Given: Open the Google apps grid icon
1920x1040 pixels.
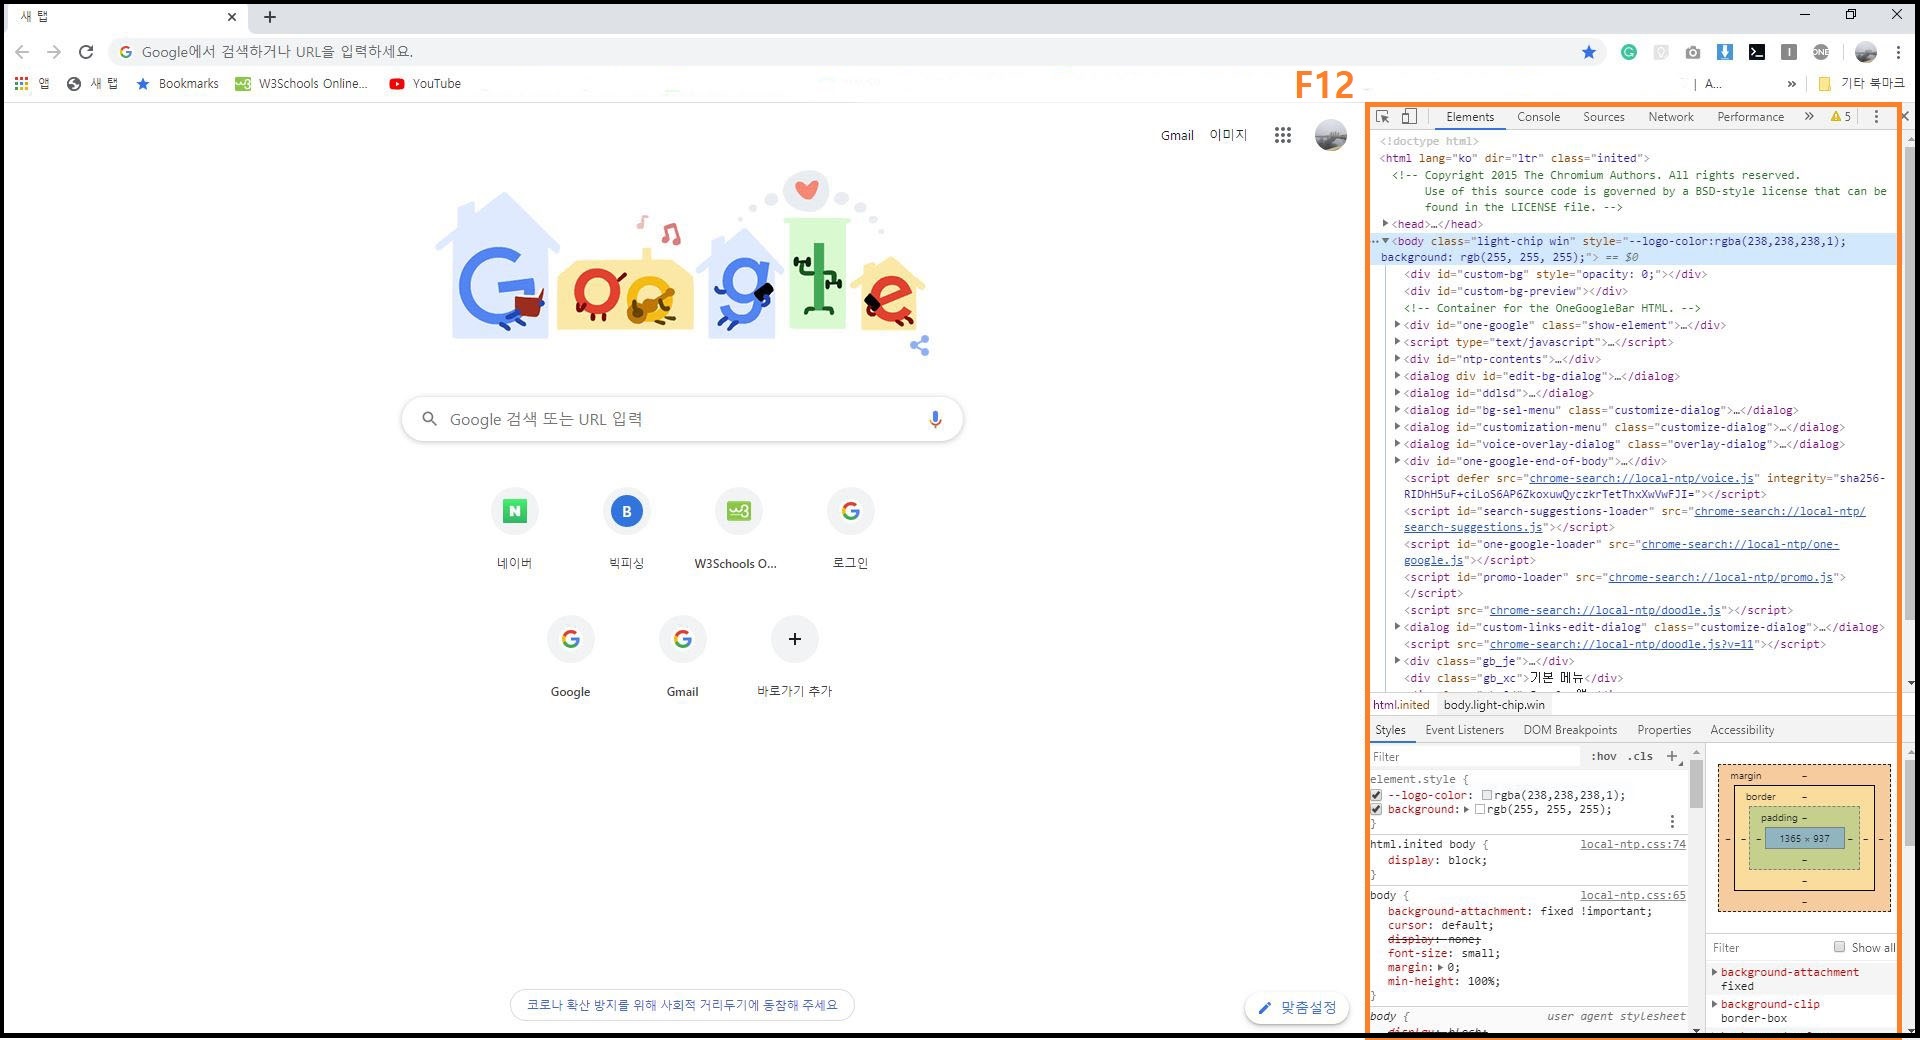Looking at the screenshot, I should coord(1283,135).
